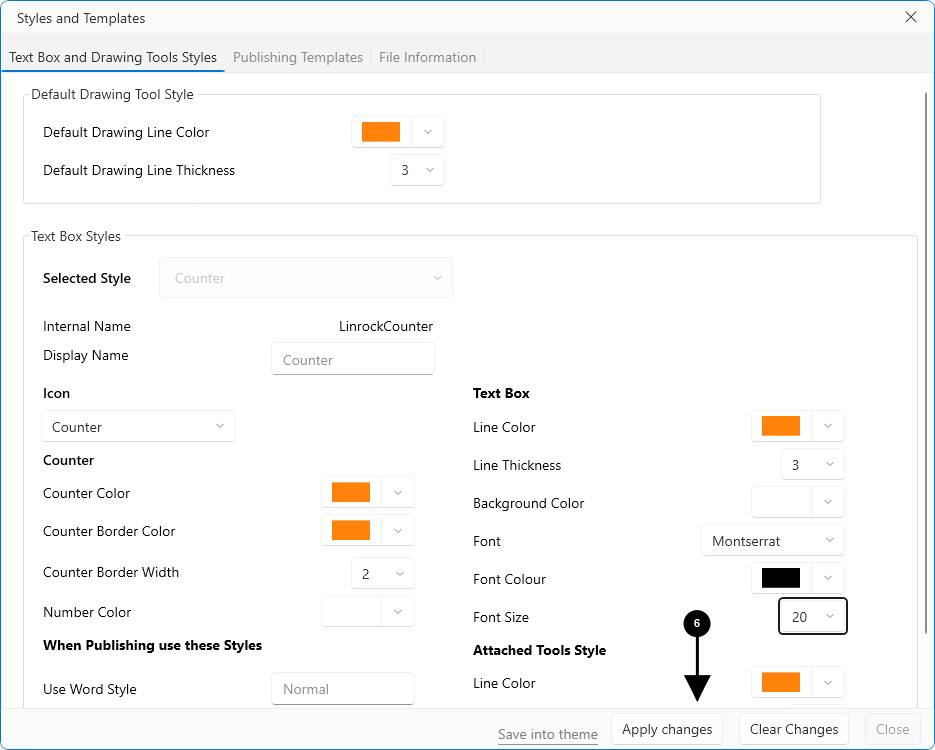Viewport: 935px width, 750px height.
Task: Click the Display Name input field
Action: pyautogui.click(x=352, y=360)
